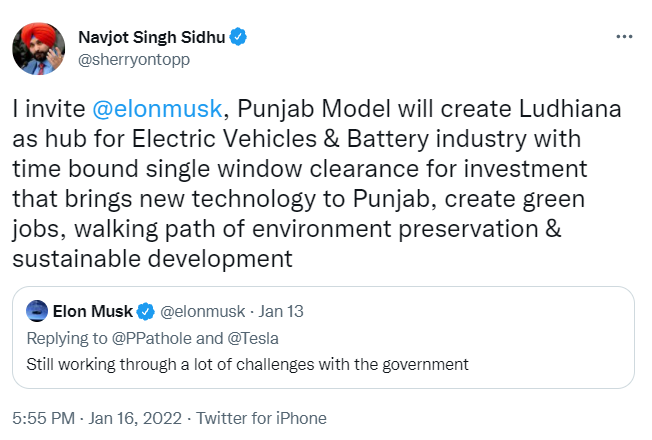Click the @PPathole mention in reply line
The width and height of the screenshot is (652, 440).
[143, 335]
